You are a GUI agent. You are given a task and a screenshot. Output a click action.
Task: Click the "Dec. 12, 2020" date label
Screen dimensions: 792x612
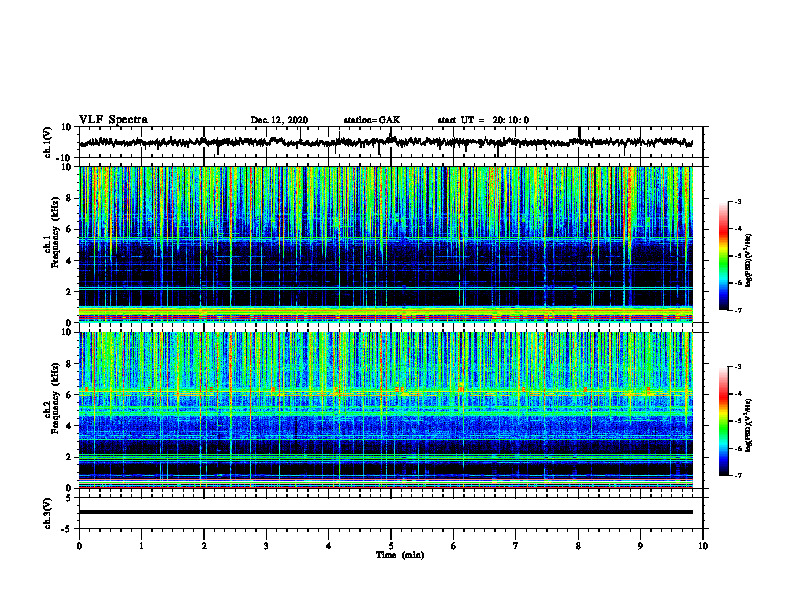pos(279,120)
